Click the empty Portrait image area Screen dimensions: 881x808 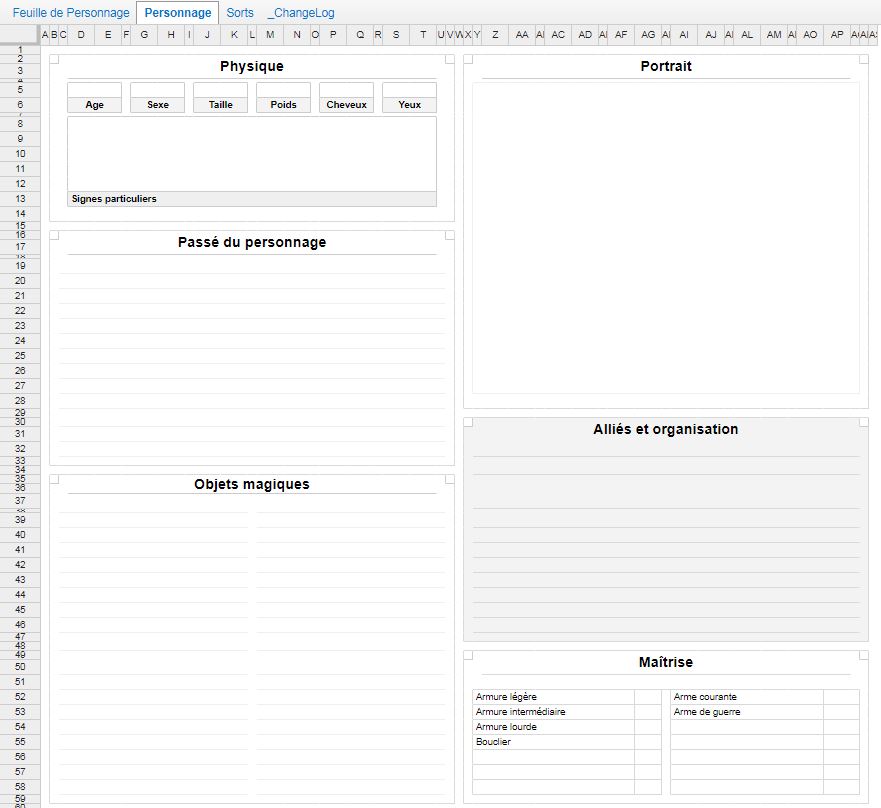click(666, 238)
